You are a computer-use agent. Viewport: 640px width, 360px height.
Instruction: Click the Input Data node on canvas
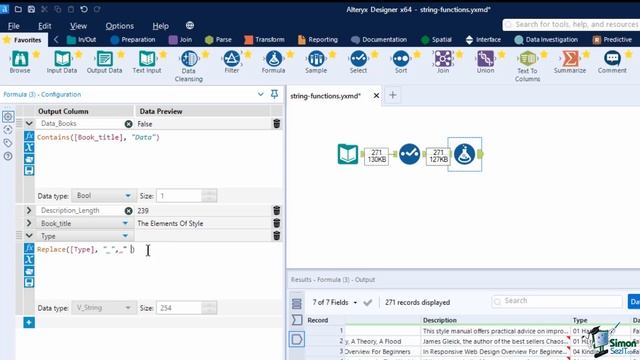[348, 154]
